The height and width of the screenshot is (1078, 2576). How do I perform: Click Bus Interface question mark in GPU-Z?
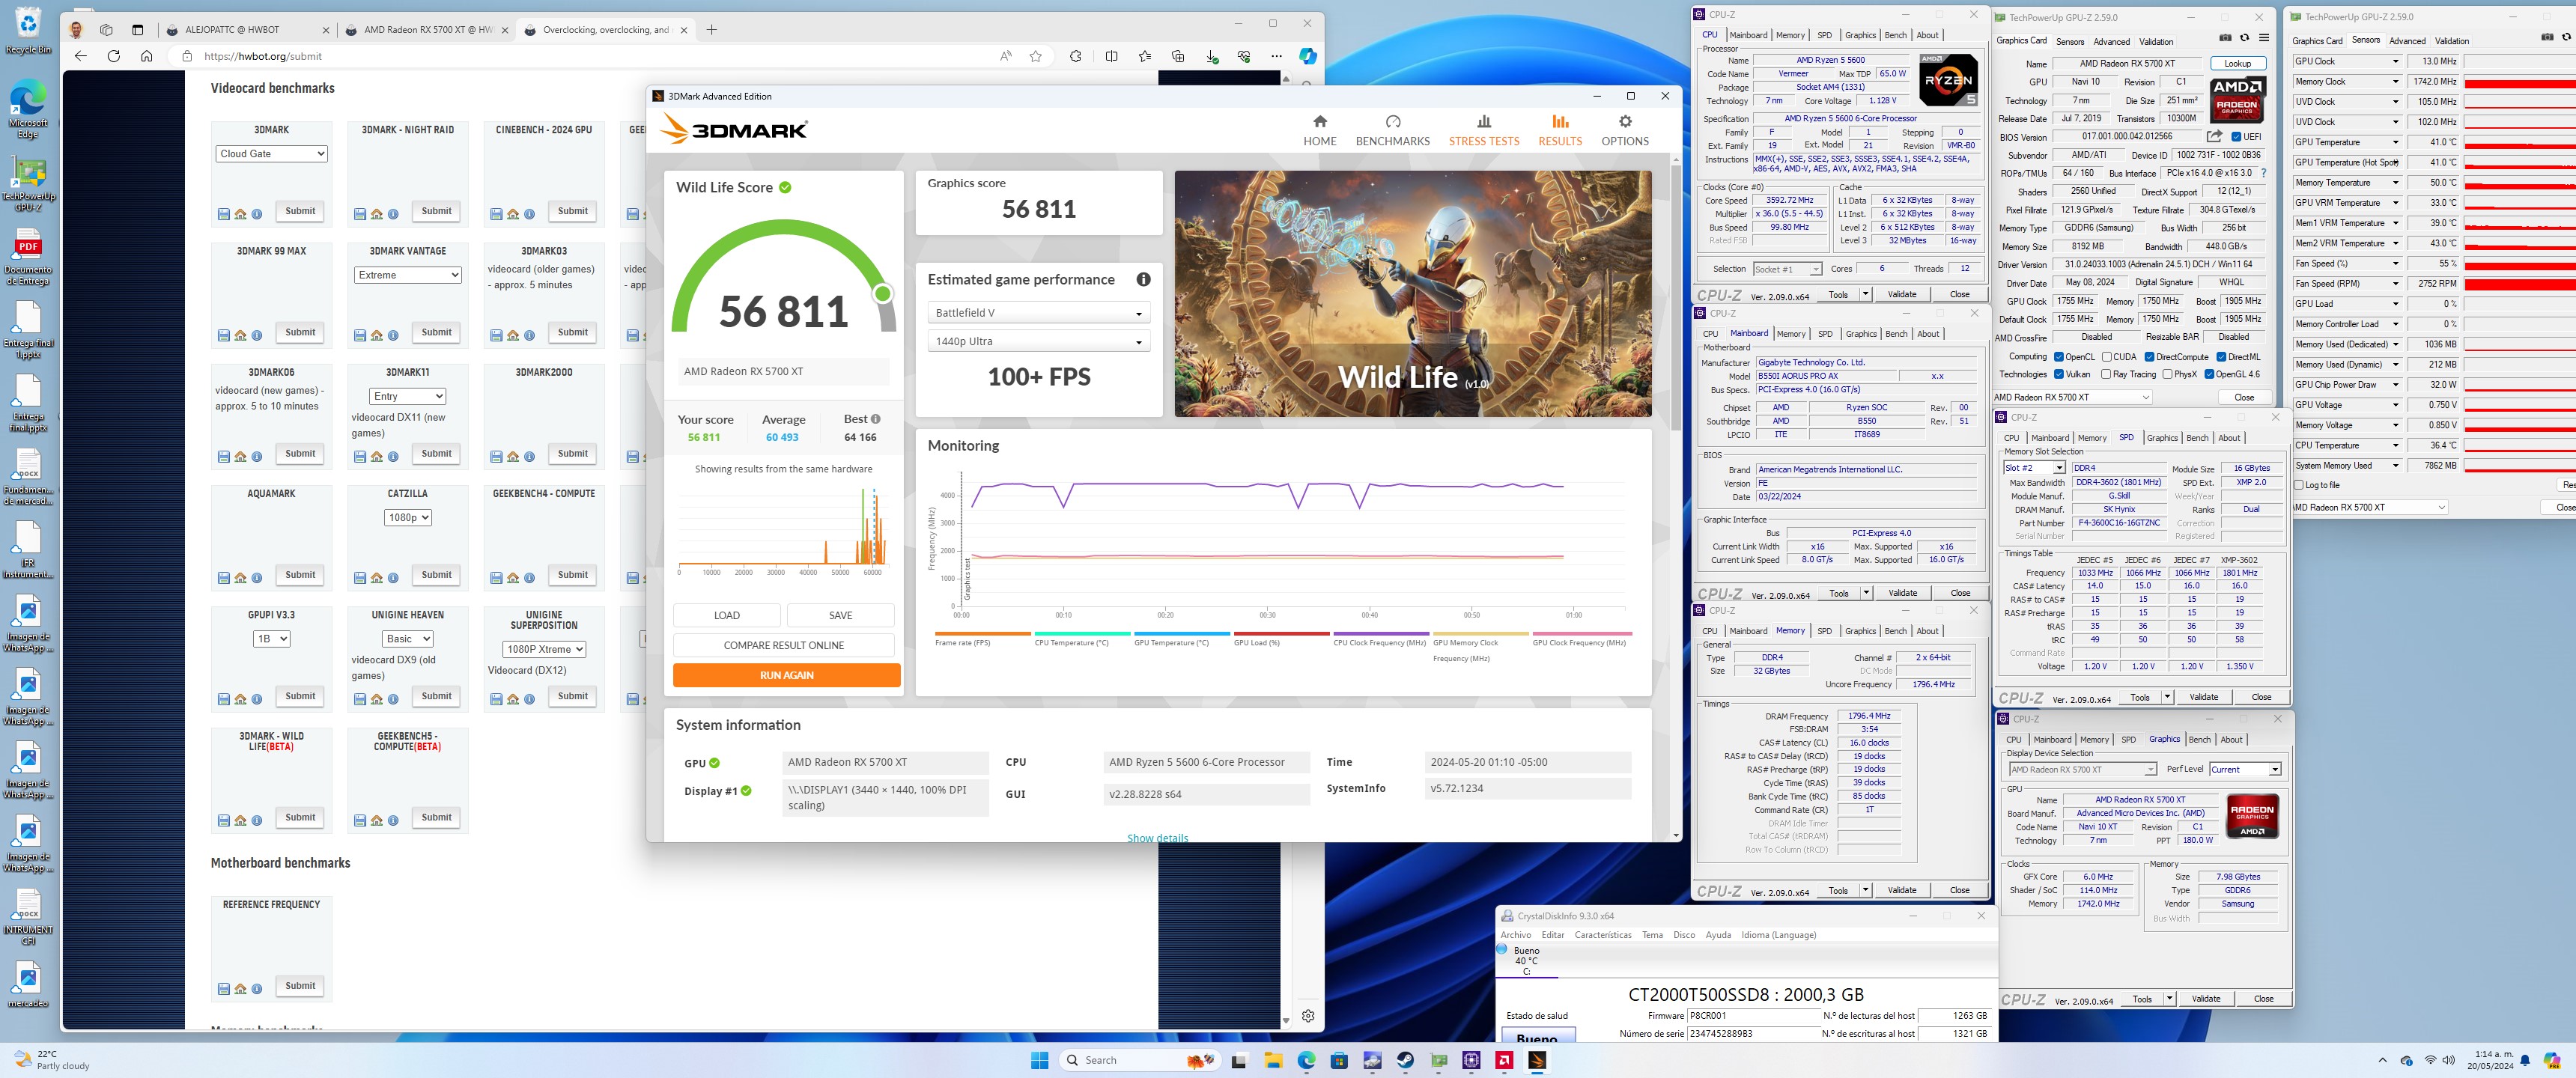point(2263,173)
